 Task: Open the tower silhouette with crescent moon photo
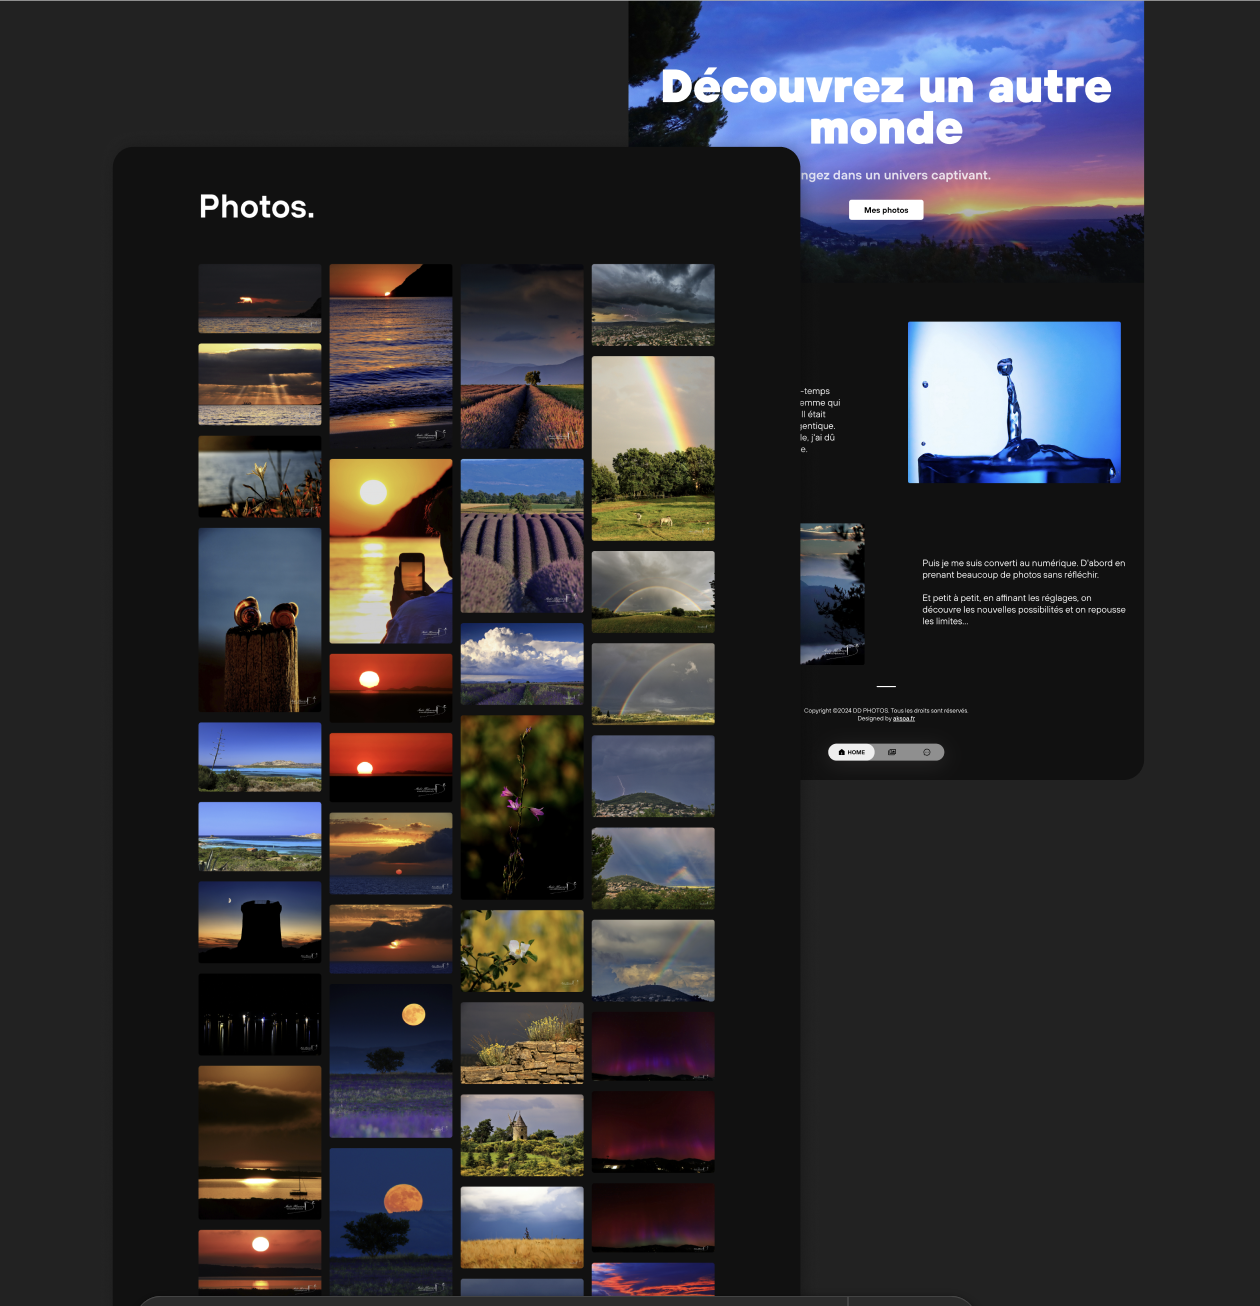(260, 922)
